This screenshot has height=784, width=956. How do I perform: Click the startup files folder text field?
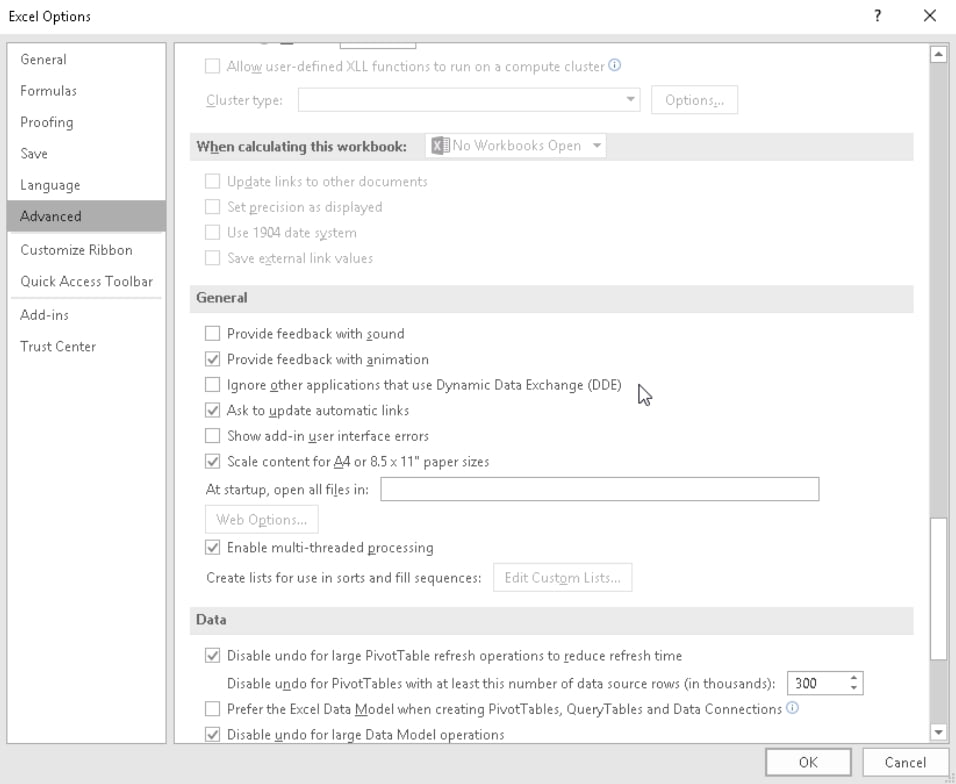[599, 489]
